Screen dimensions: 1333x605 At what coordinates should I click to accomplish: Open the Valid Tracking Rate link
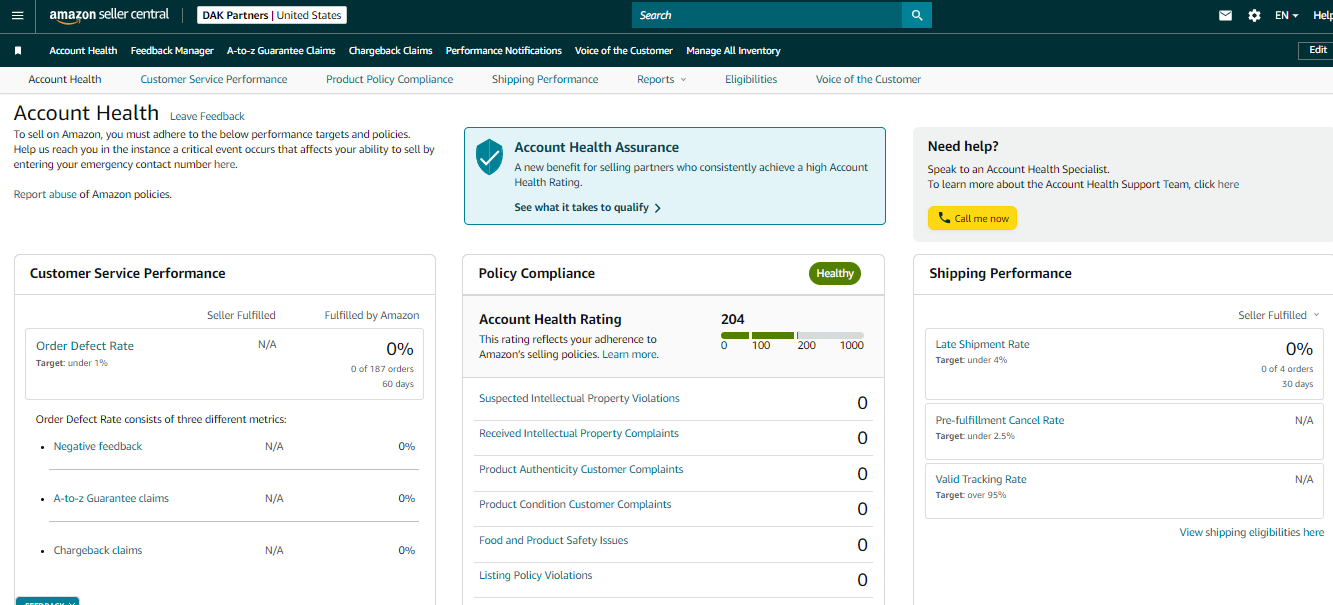click(x=981, y=479)
